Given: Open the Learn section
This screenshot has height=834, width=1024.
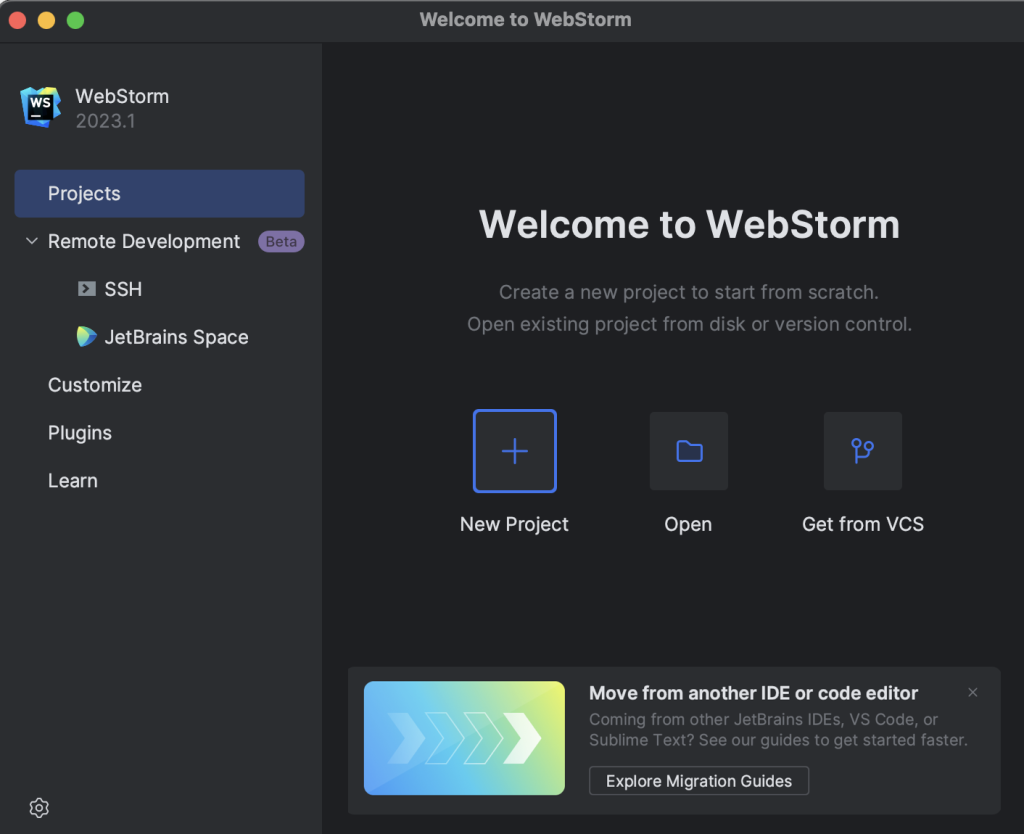Looking at the screenshot, I should click(x=72, y=481).
